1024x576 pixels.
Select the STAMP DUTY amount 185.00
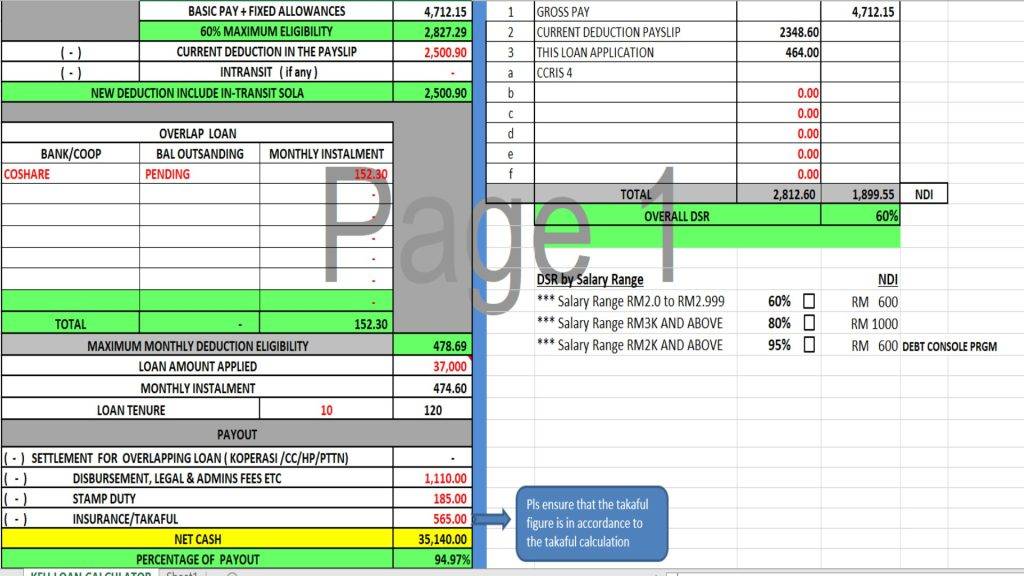(432, 498)
